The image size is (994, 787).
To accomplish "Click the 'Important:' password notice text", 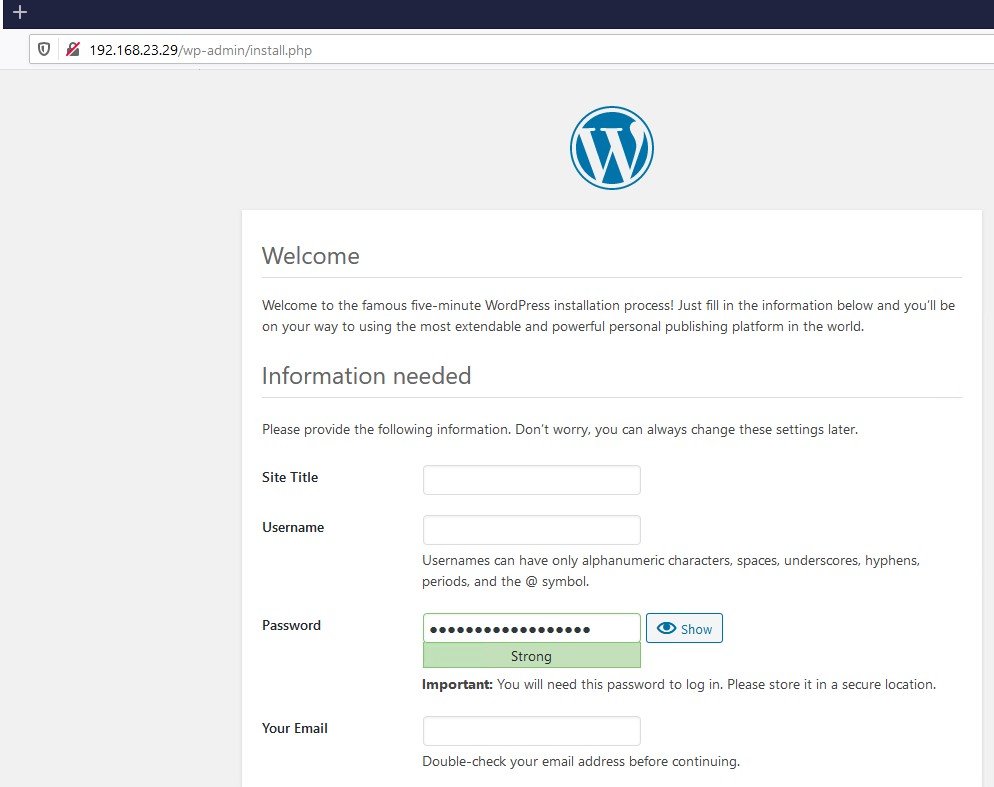I will (x=679, y=684).
